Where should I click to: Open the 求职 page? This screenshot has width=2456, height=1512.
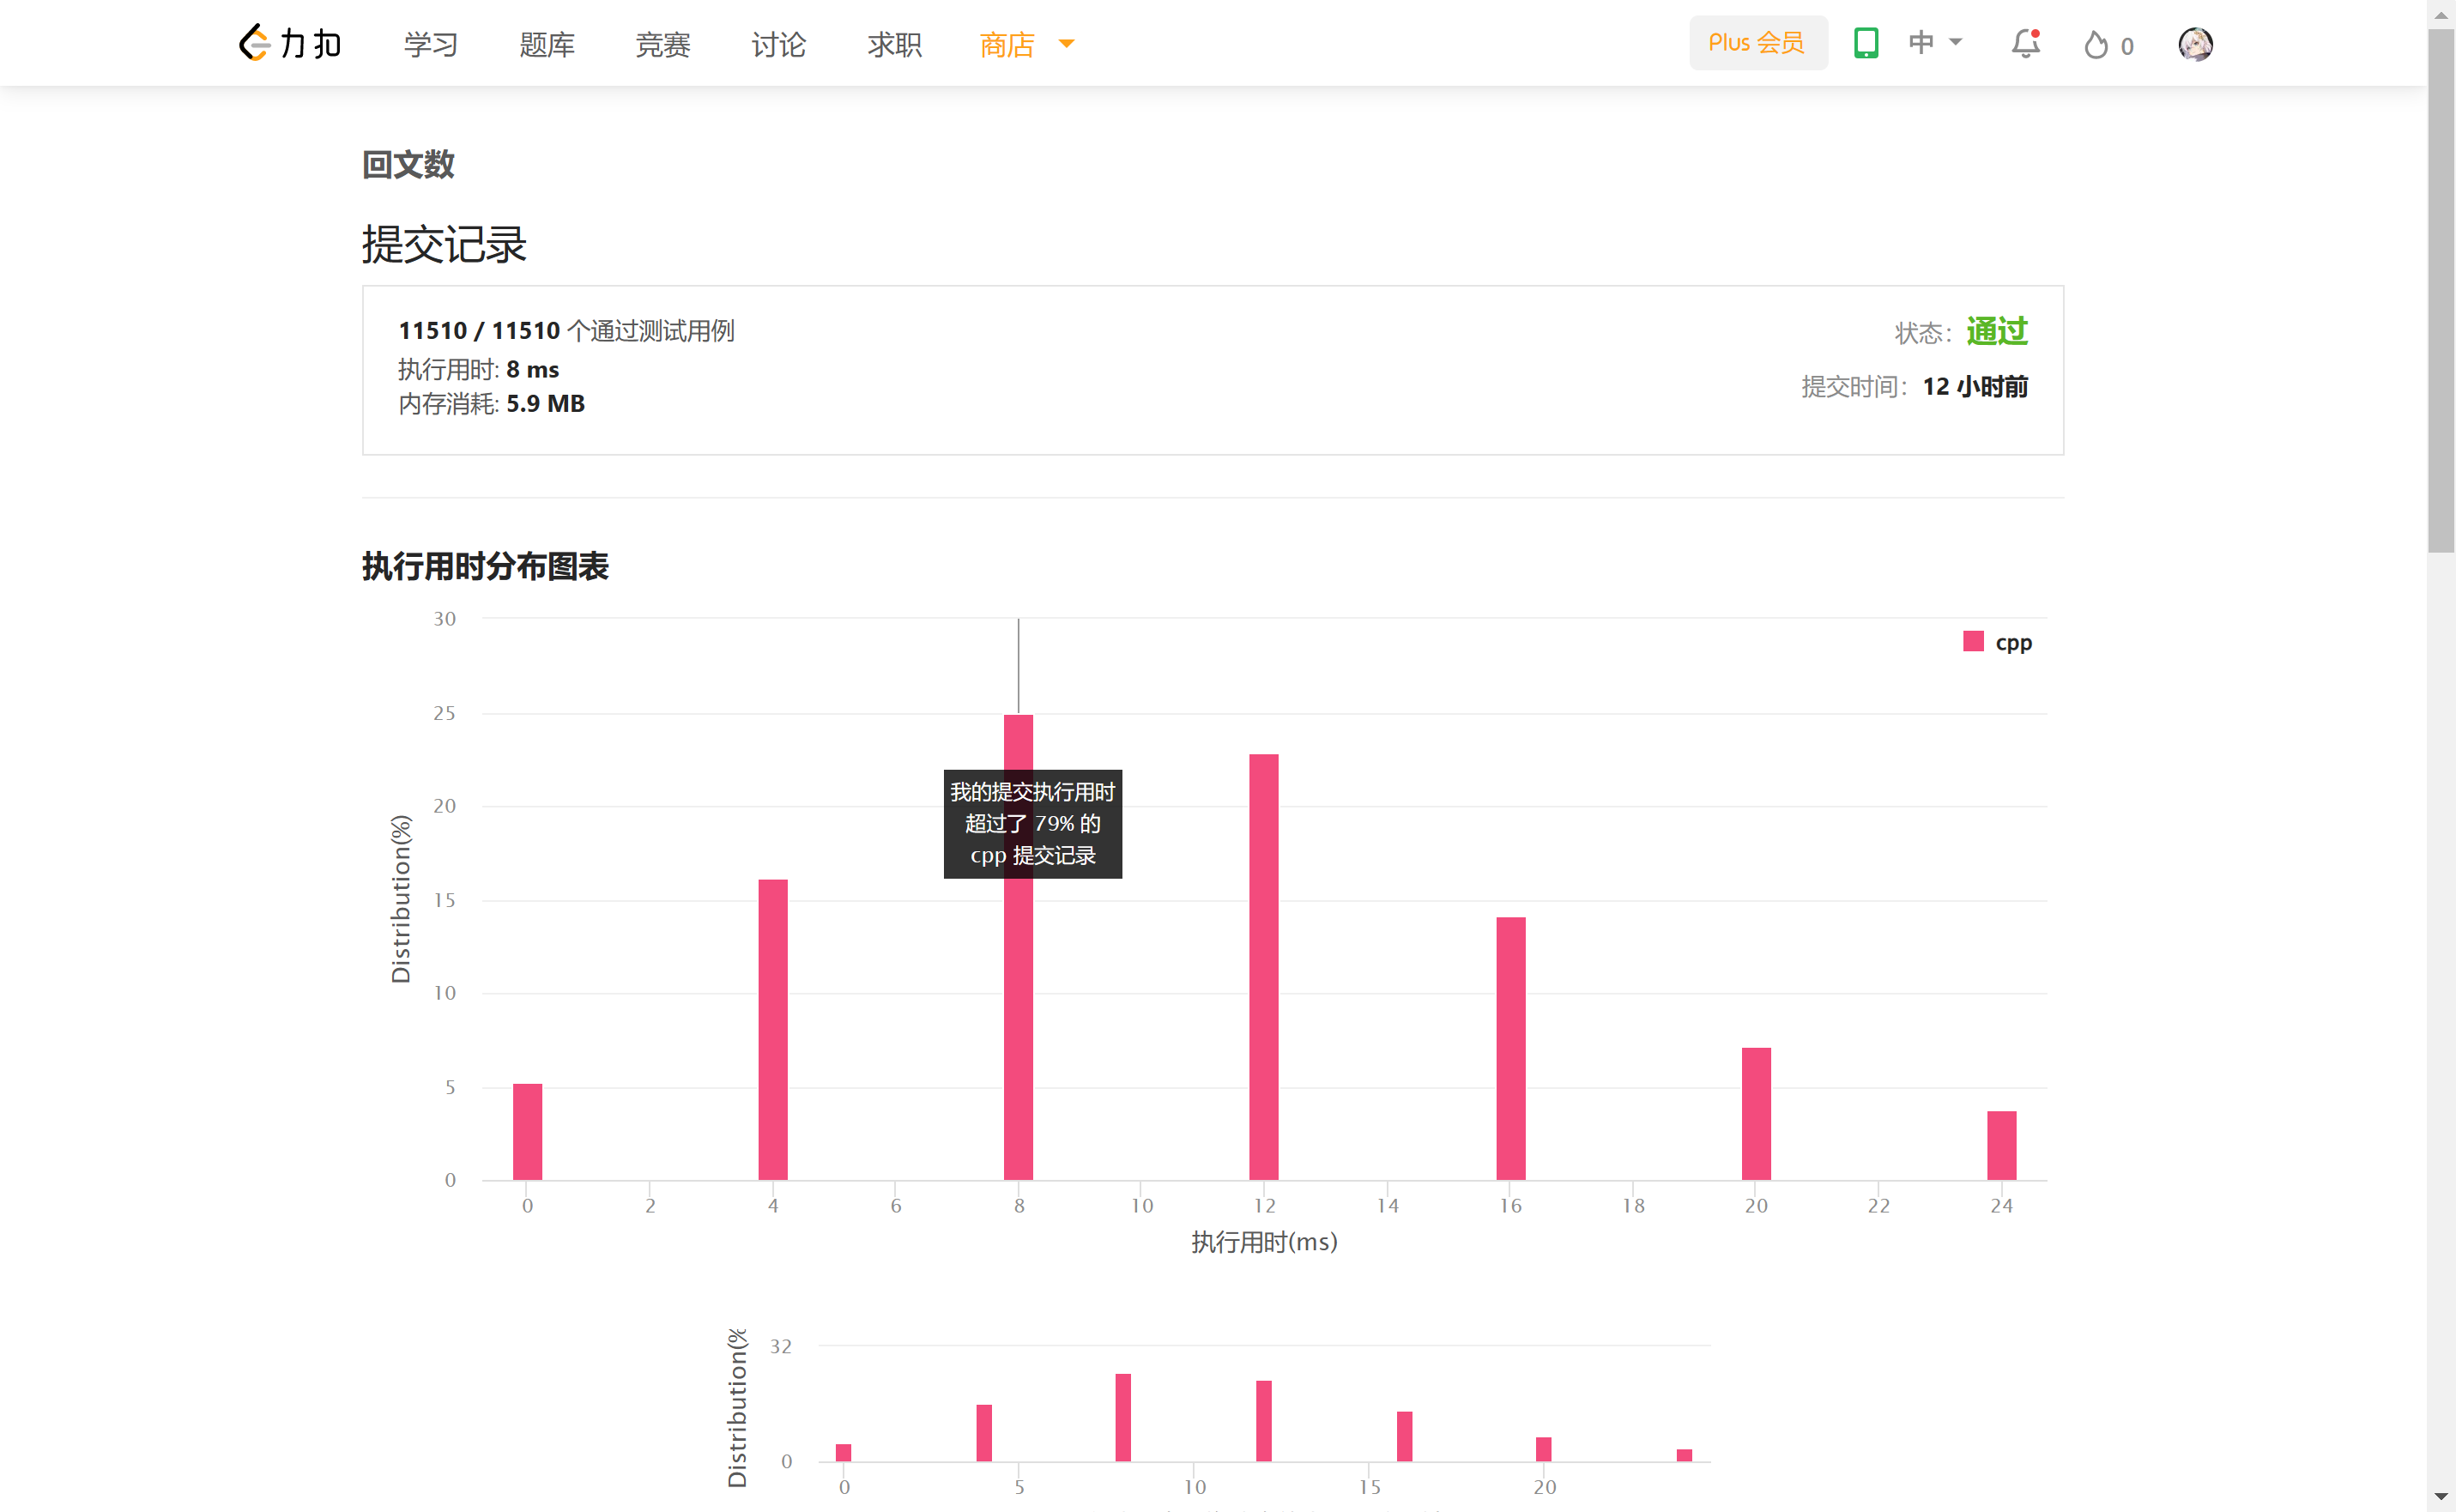894,44
